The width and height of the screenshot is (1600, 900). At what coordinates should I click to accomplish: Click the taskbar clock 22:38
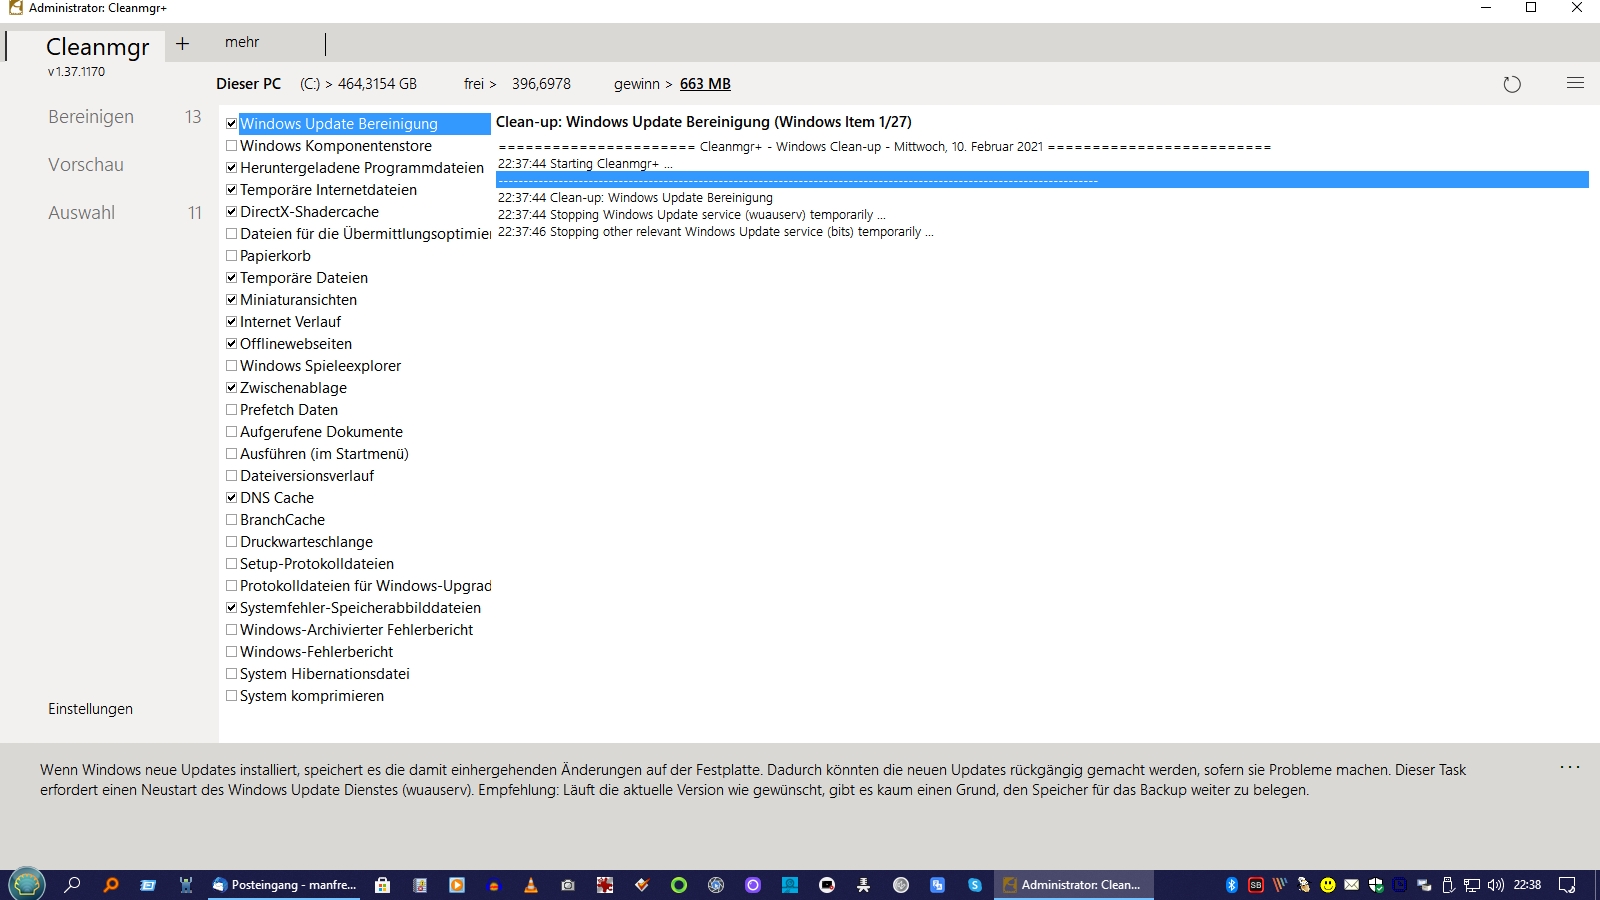pos(1527,885)
